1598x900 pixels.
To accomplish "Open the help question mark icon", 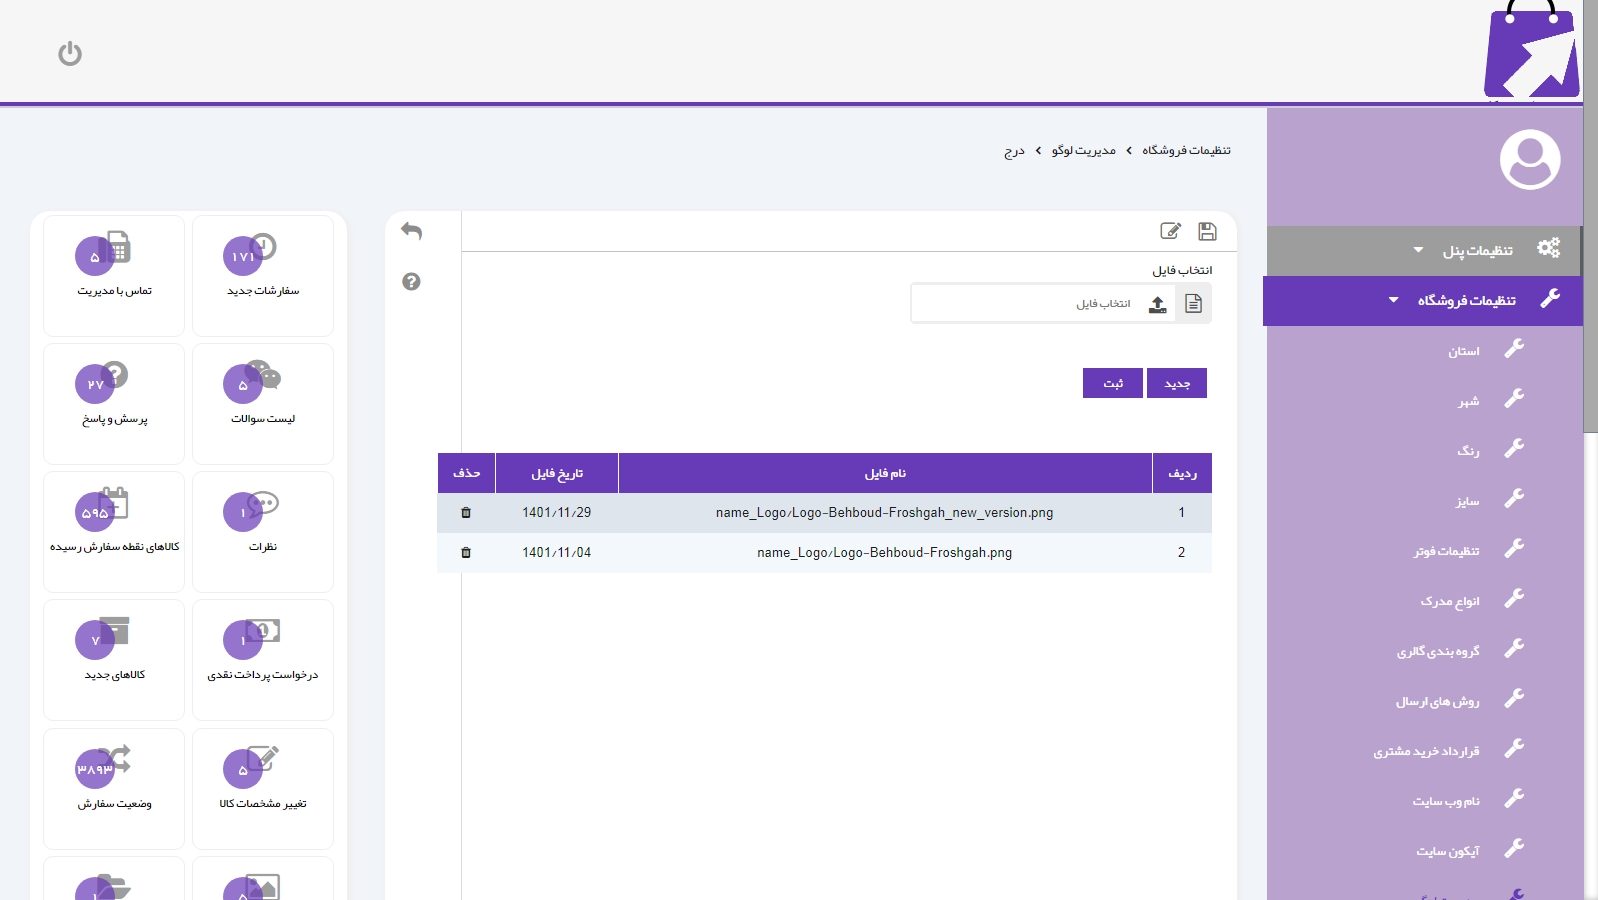I will tap(411, 282).
